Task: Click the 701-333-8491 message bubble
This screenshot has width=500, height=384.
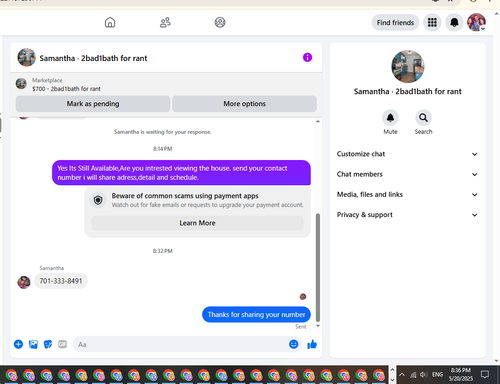Action: coord(61,281)
